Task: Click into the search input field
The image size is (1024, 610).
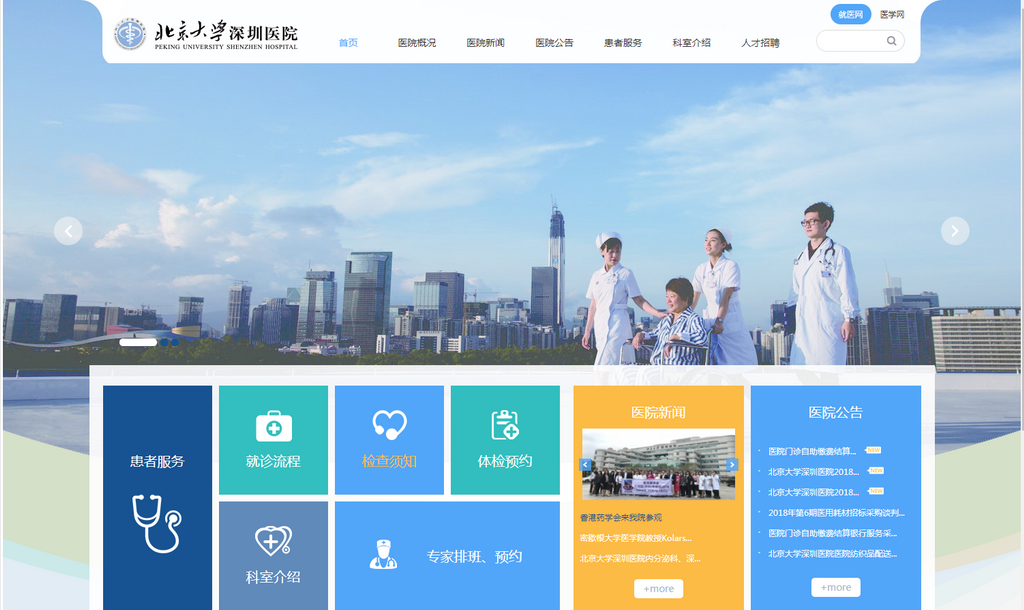Action: coord(850,41)
